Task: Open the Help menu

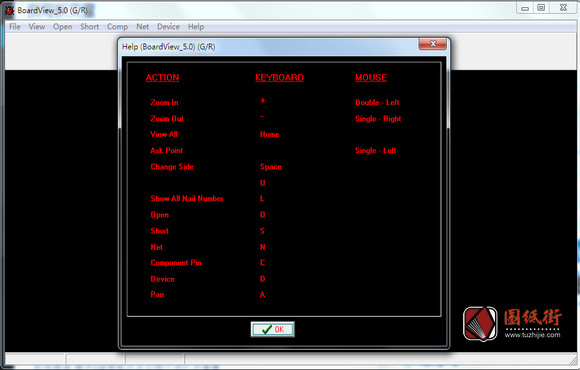Action: click(196, 27)
